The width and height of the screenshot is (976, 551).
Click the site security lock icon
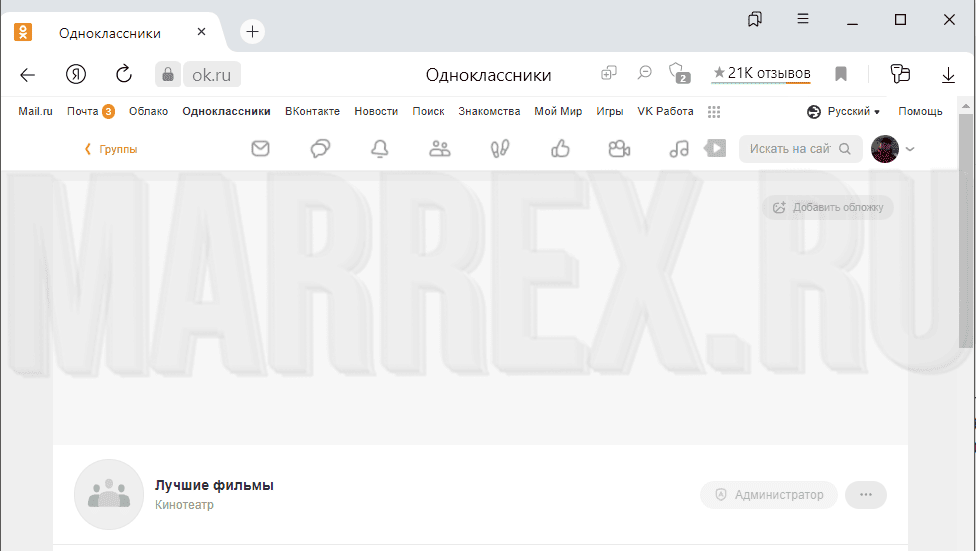(x=167, y=75)
